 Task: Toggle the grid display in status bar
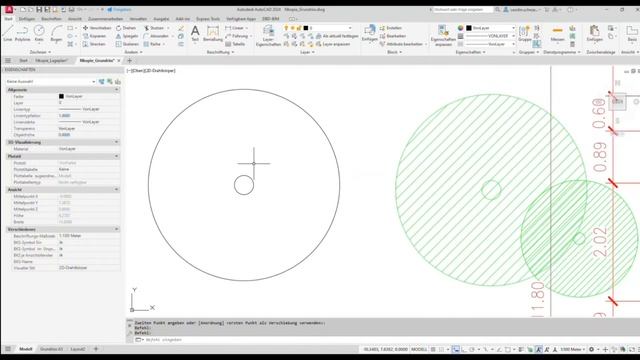433,349
